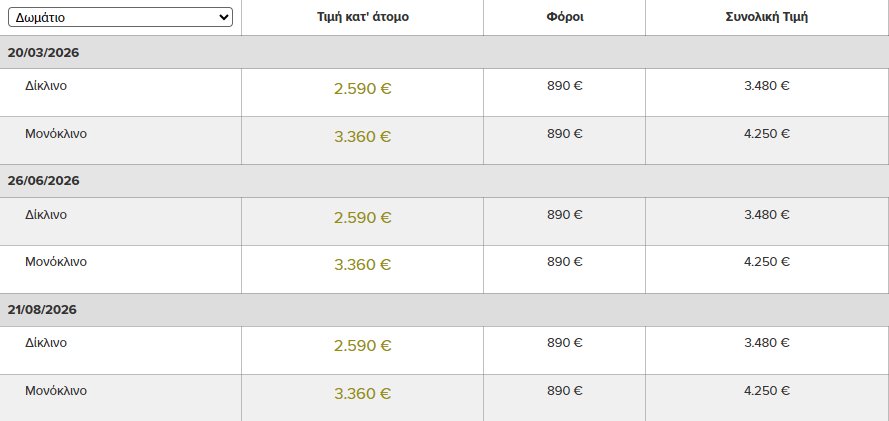
Task: Click the 890 € tax for 26/06/2026 Δίκλινο
Action: (564, 215)
